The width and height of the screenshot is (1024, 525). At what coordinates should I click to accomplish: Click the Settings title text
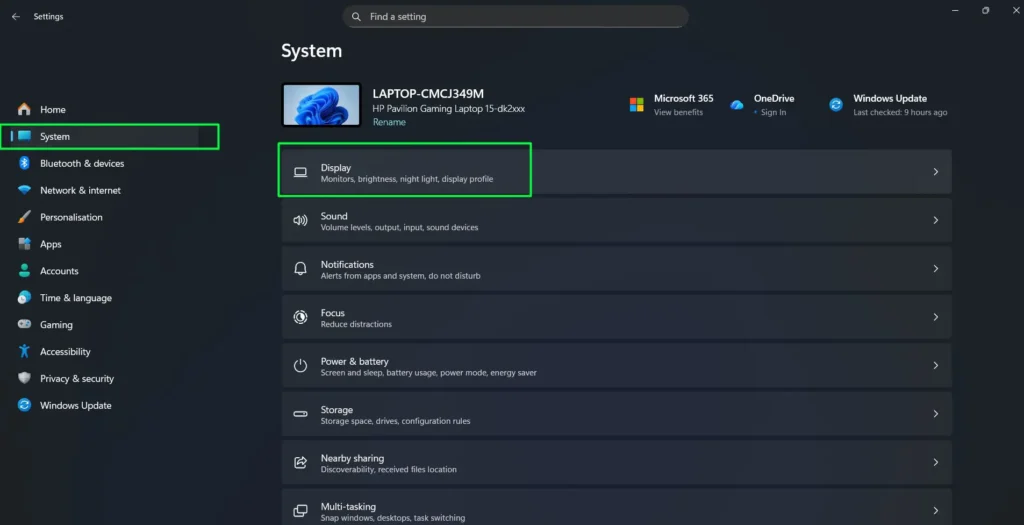[x=48, y=17]
